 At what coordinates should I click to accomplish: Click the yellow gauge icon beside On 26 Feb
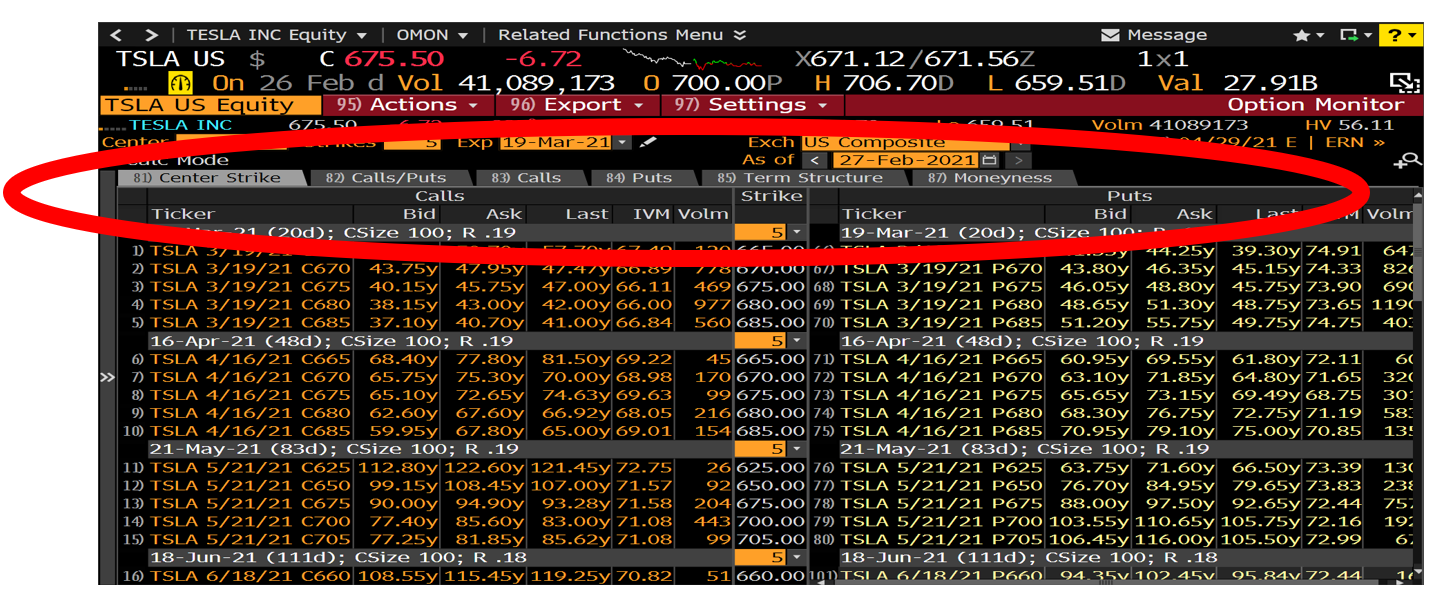click(x=181, y=83)
